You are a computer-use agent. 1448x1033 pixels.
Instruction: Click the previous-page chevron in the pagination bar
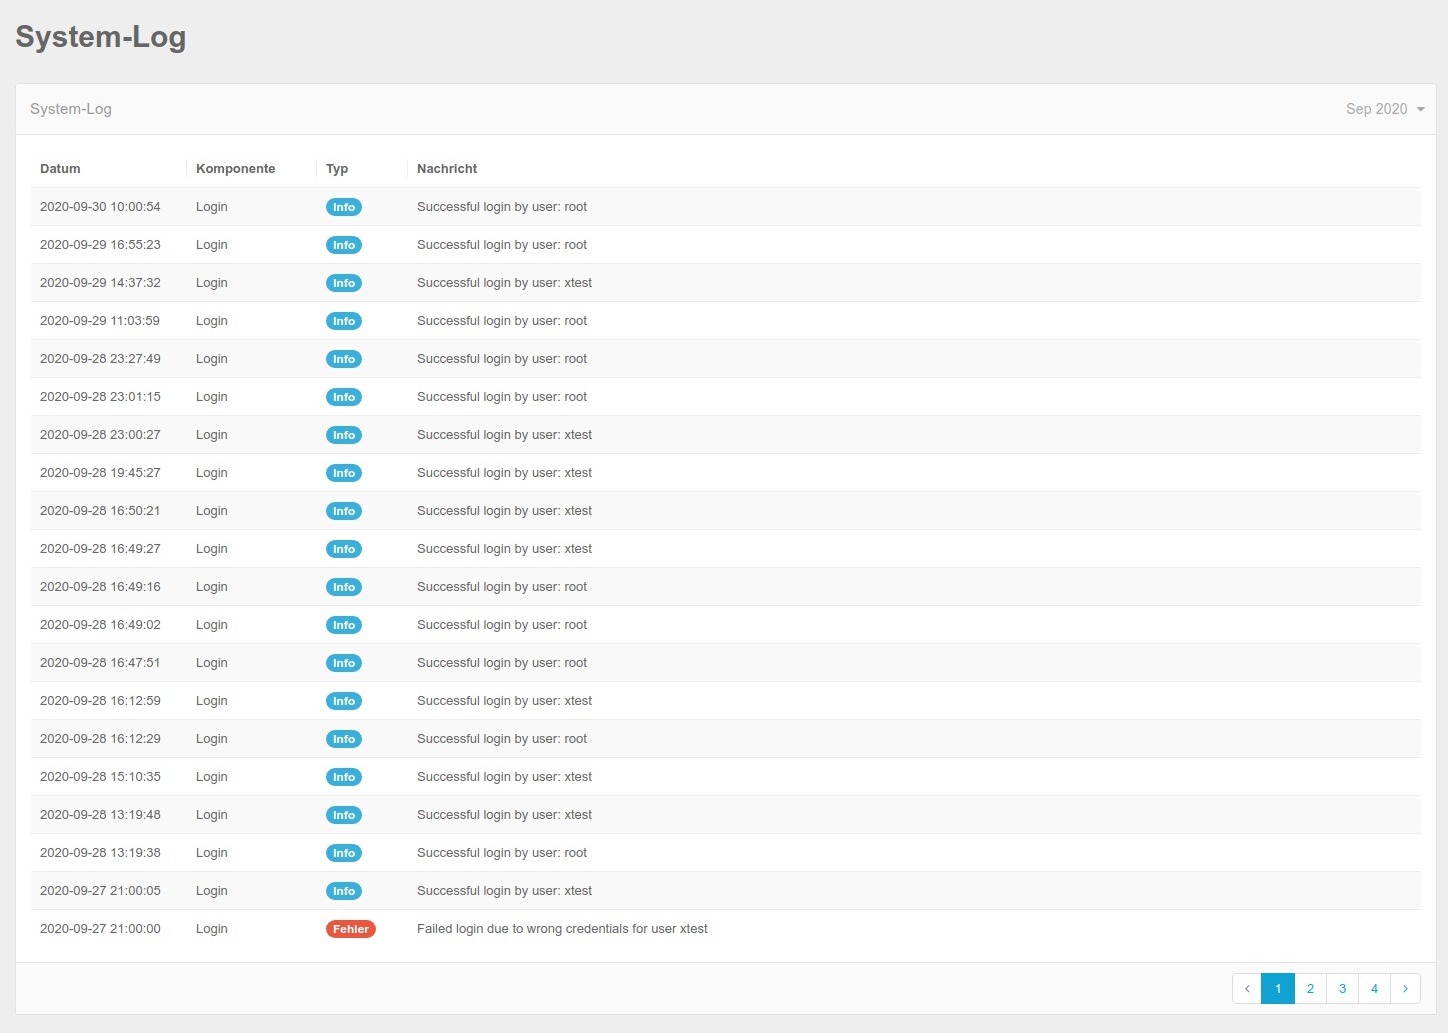pyautogui.click(x=1246, y=988)
